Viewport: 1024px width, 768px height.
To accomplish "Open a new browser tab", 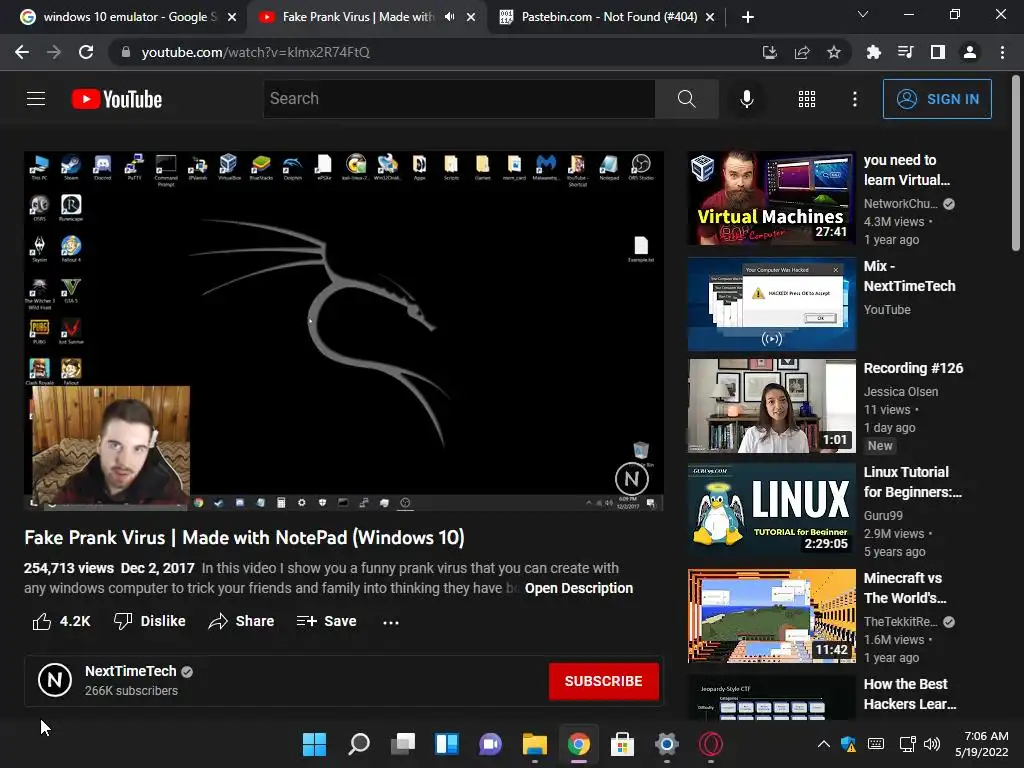I will point(748,17).
